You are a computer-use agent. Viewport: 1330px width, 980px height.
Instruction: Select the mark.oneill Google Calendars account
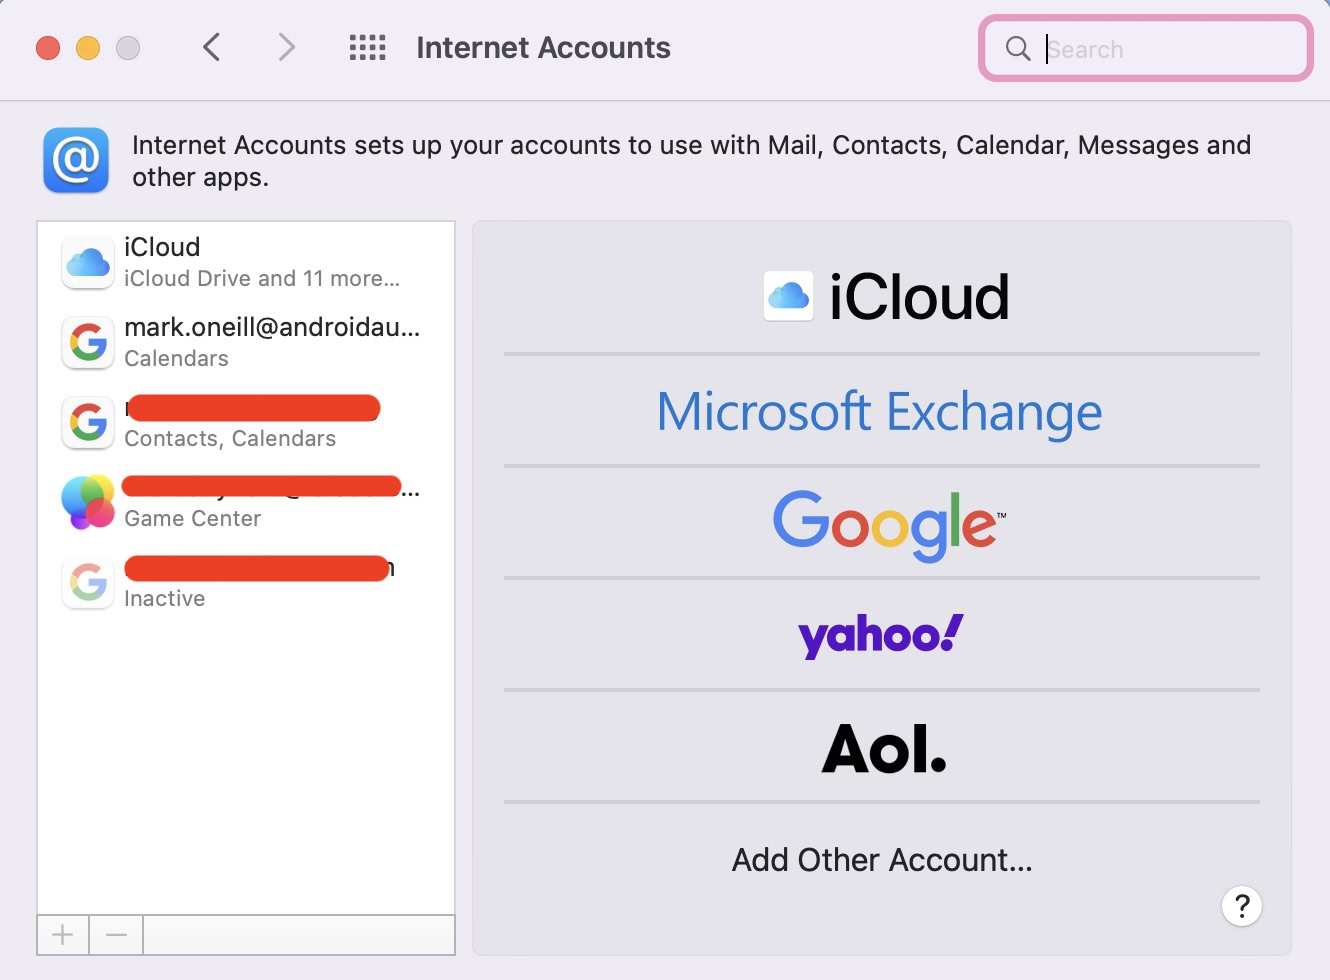coord(245,342)
